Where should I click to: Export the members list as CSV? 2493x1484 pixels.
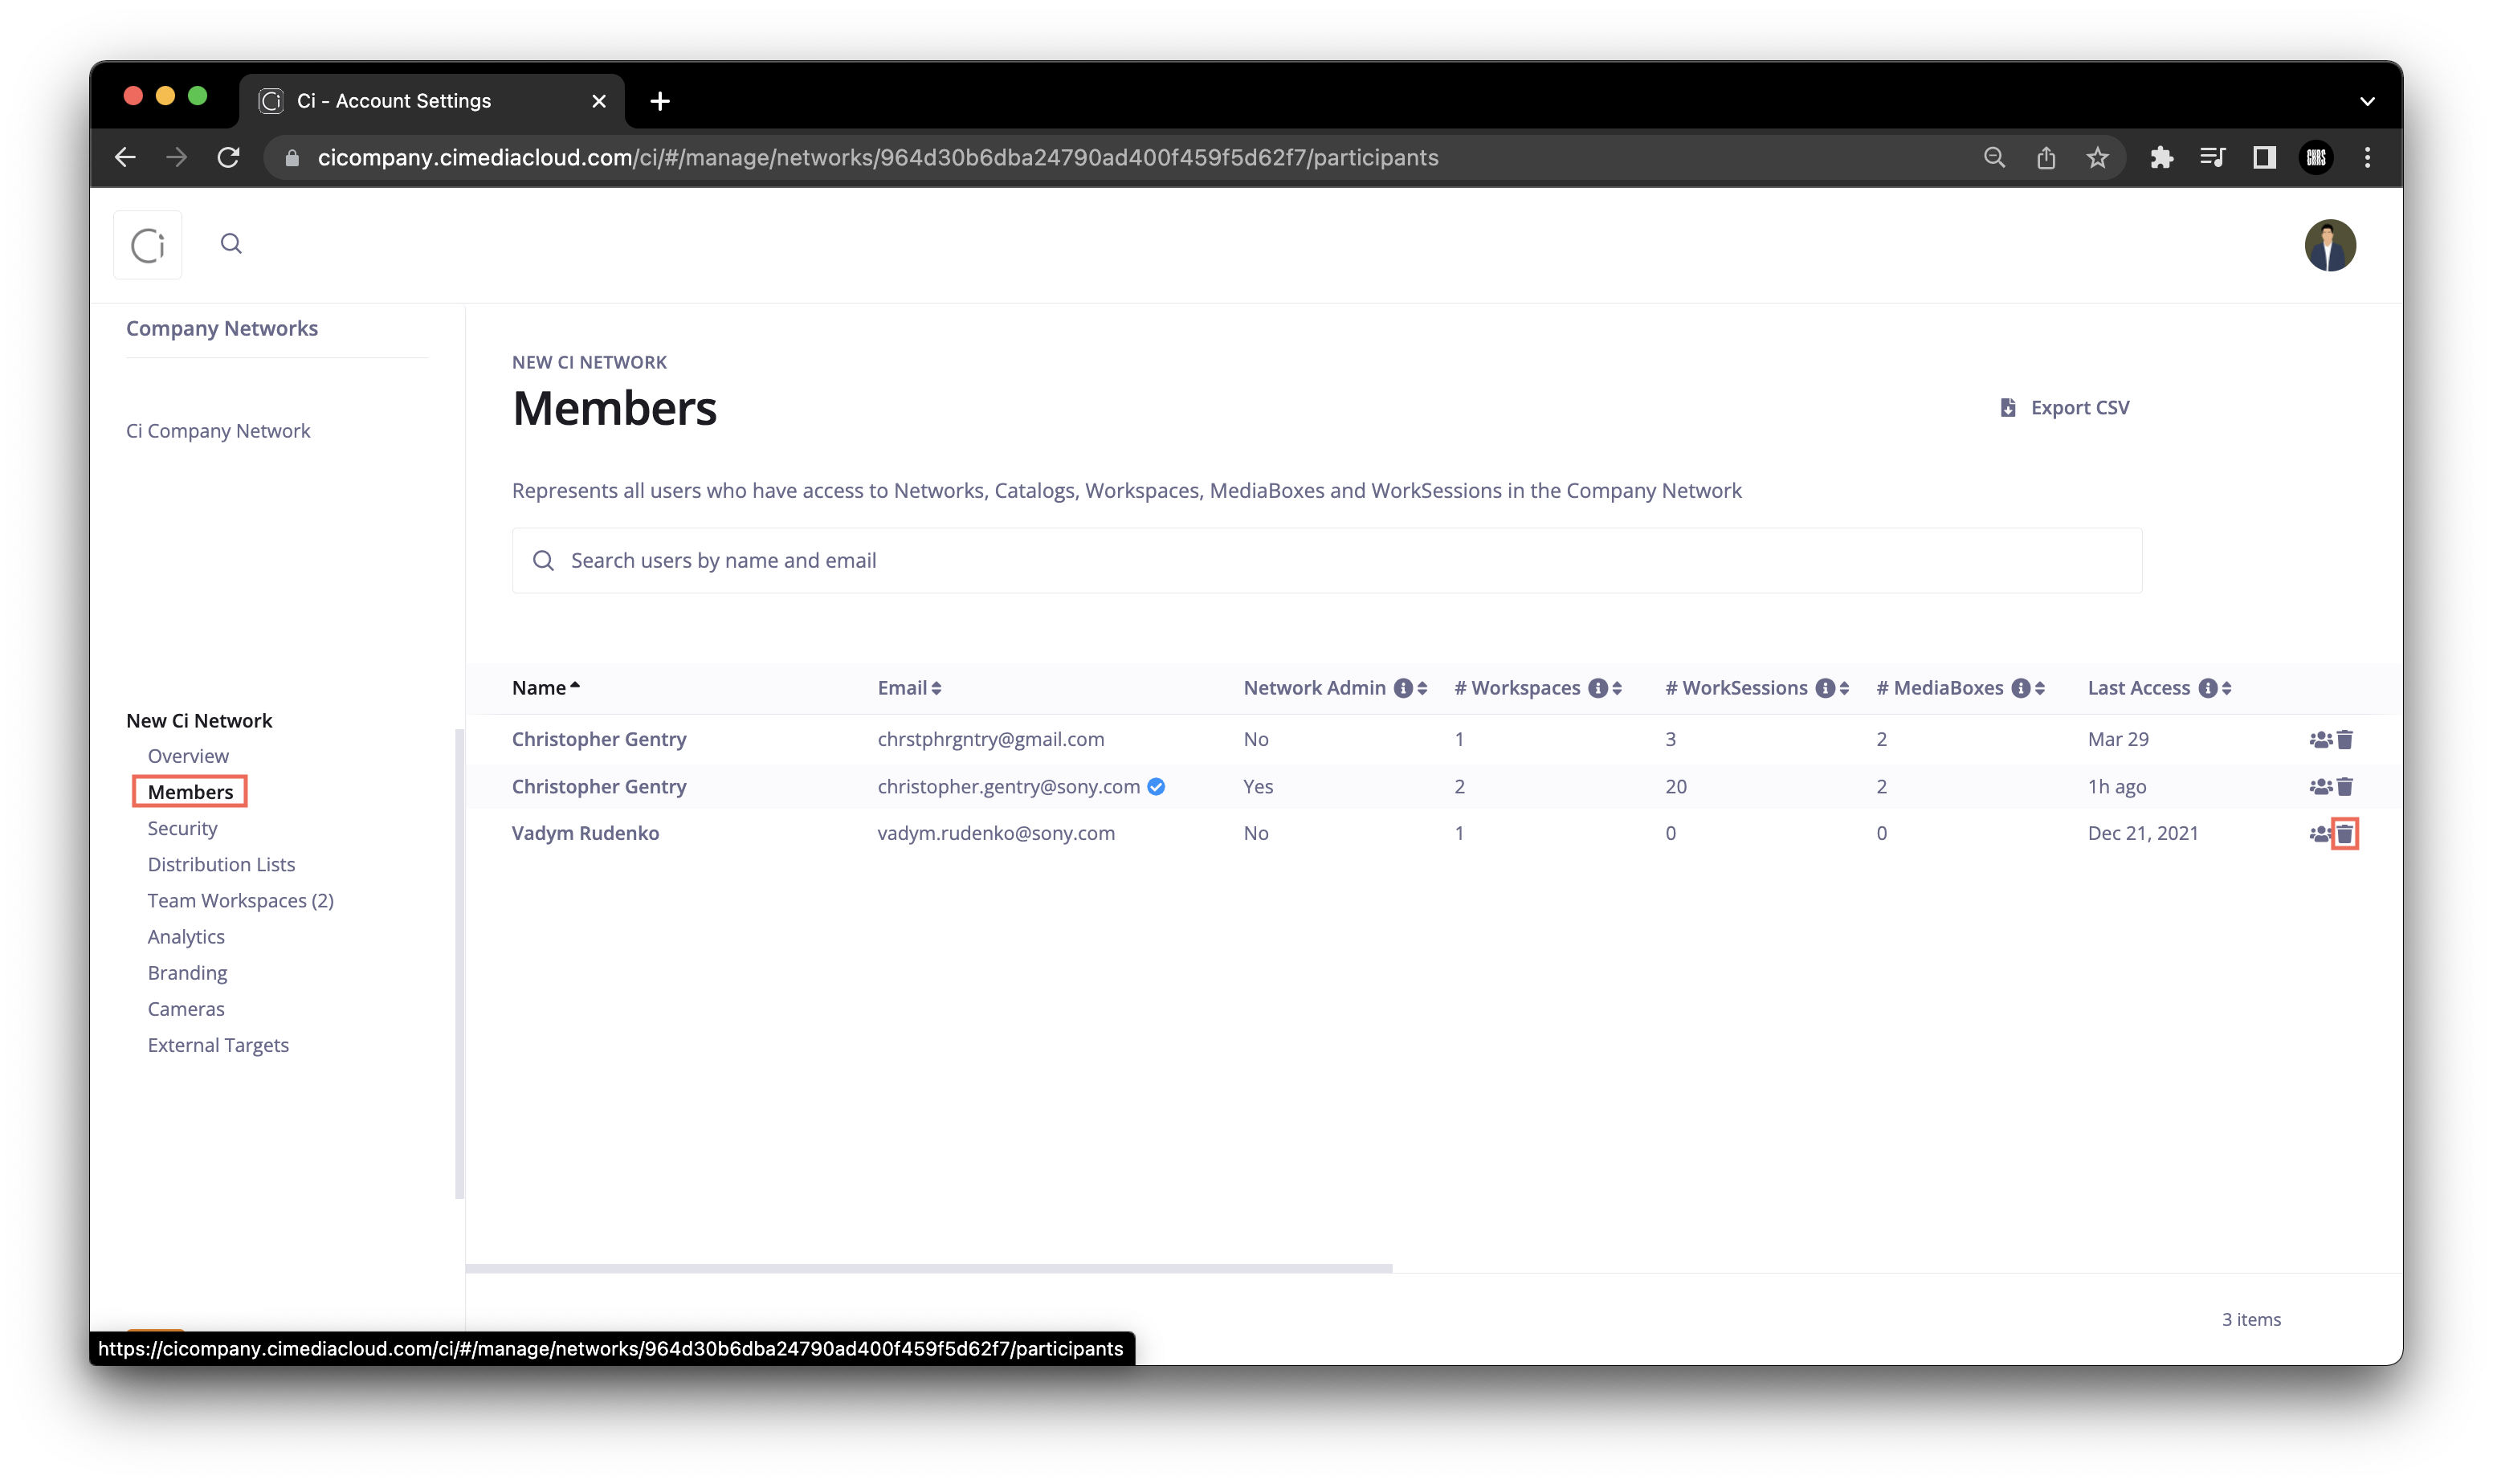2064,408
